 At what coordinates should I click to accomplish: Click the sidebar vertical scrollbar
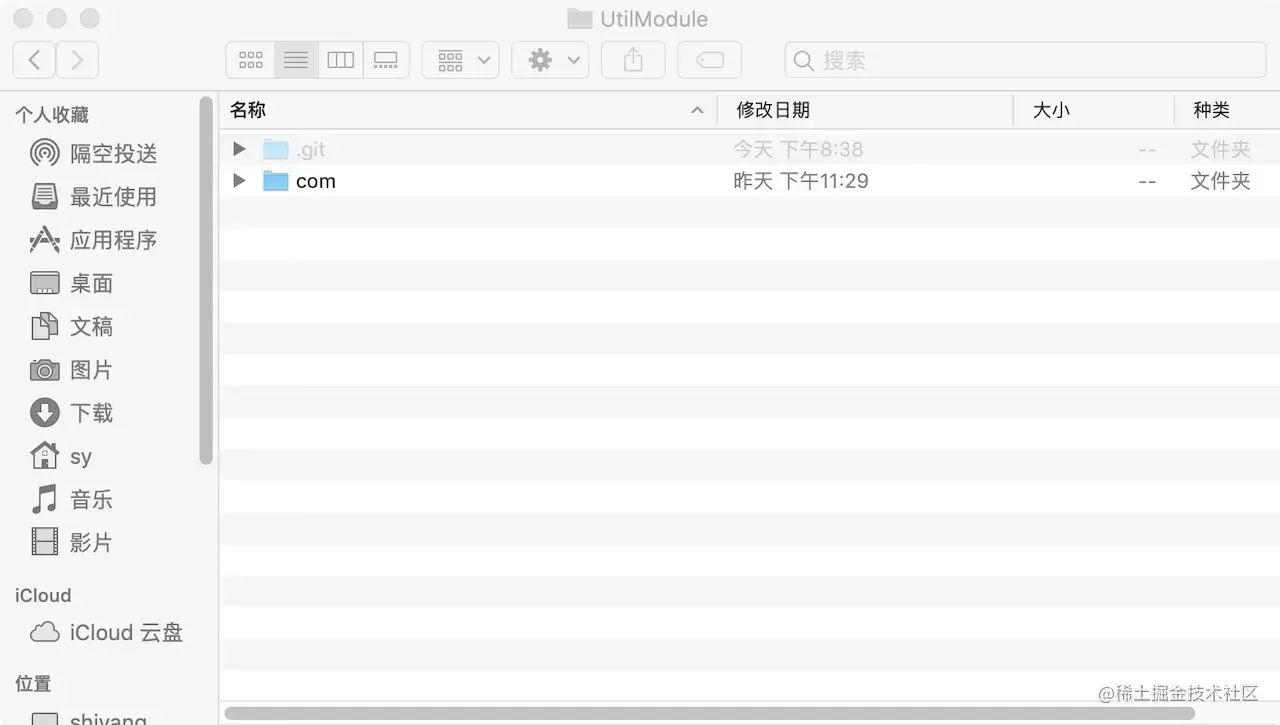click(x=206, y=280)
